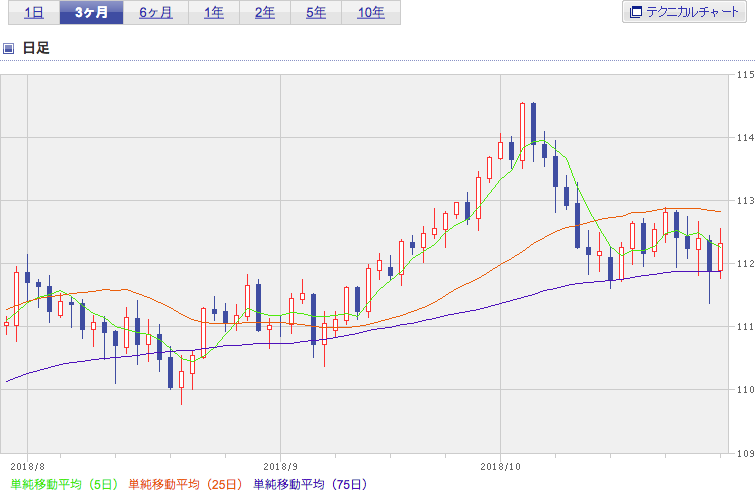Select the 5年 period tab

[316, 13]
